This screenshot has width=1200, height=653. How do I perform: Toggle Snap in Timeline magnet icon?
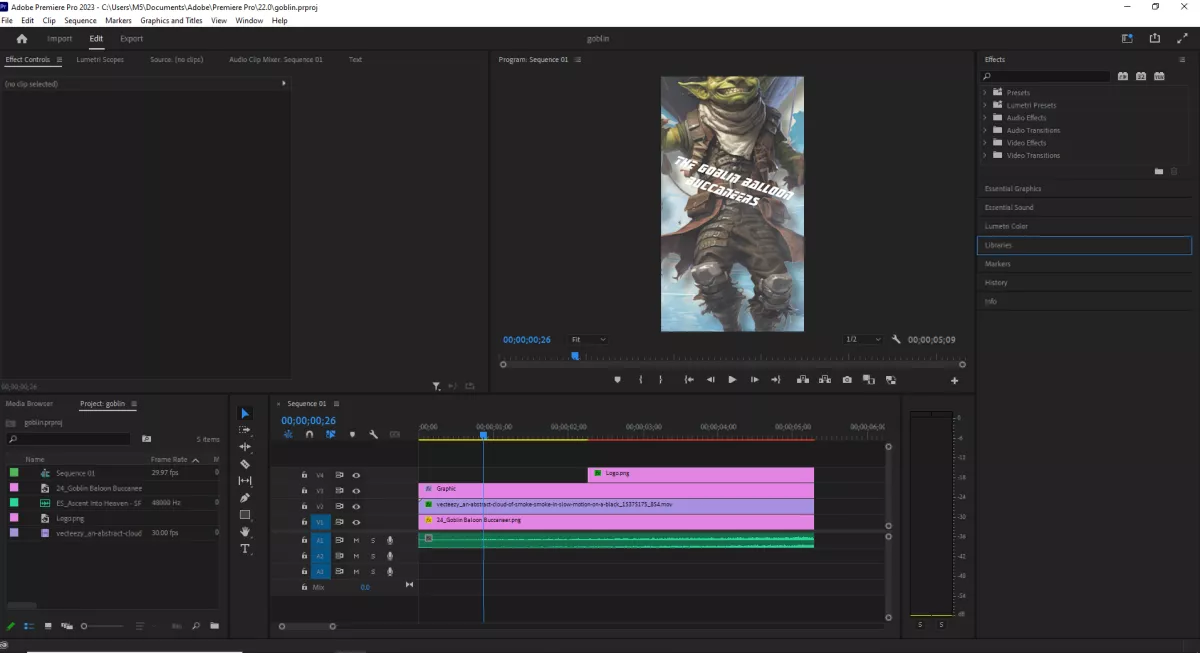coord(309,435)
